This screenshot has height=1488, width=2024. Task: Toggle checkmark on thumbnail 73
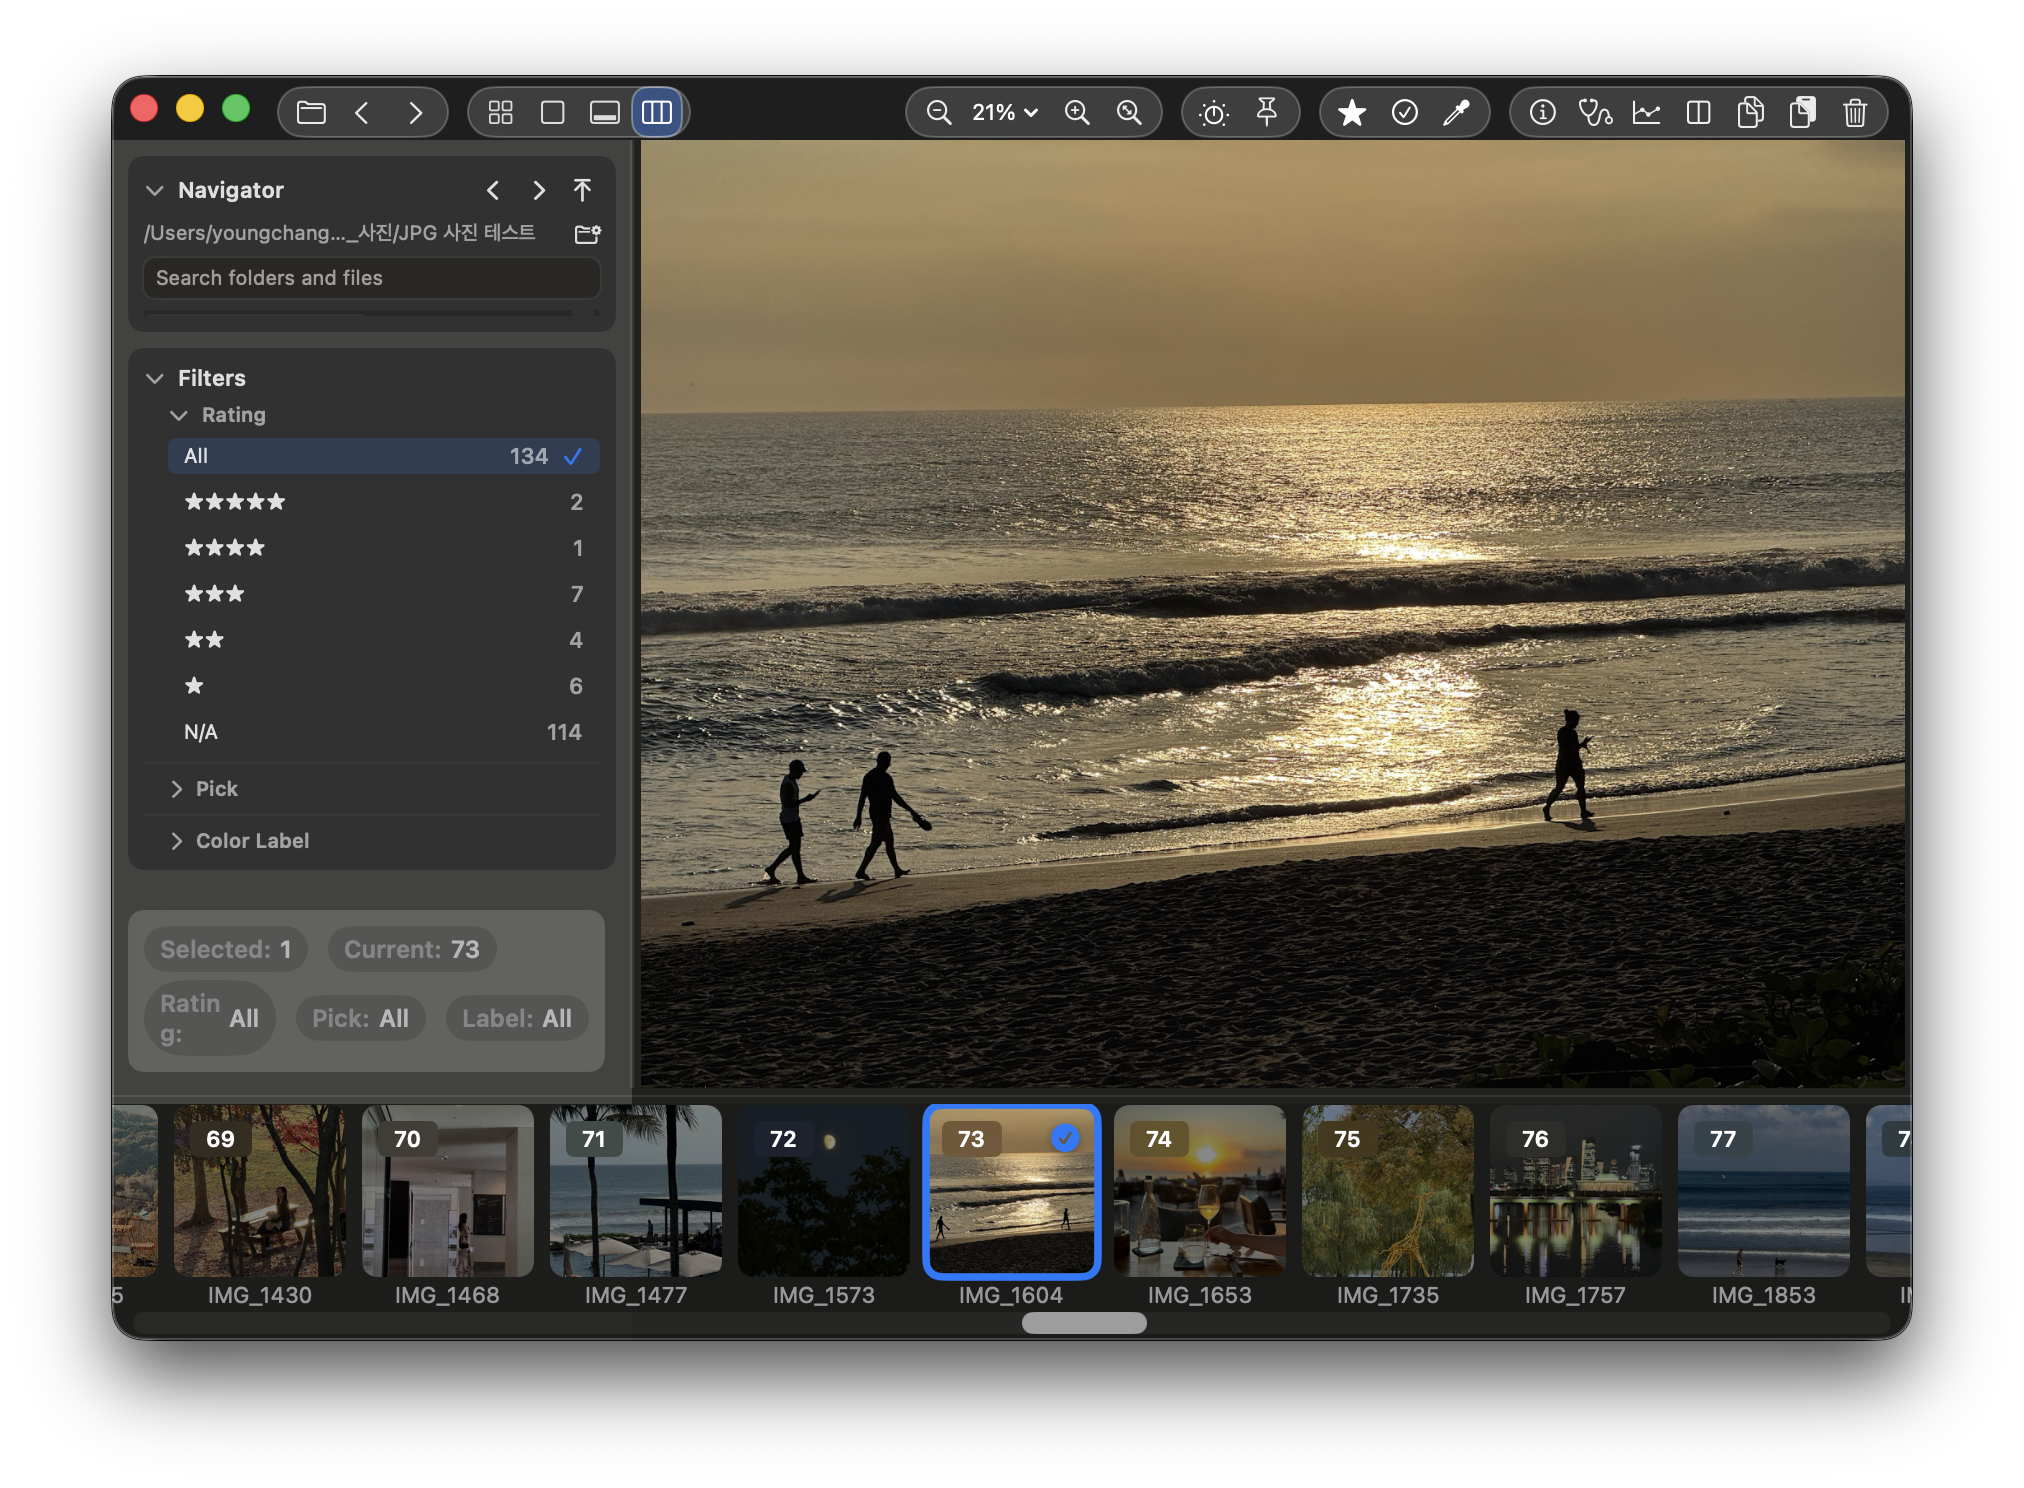[x=1066, y=1138]
